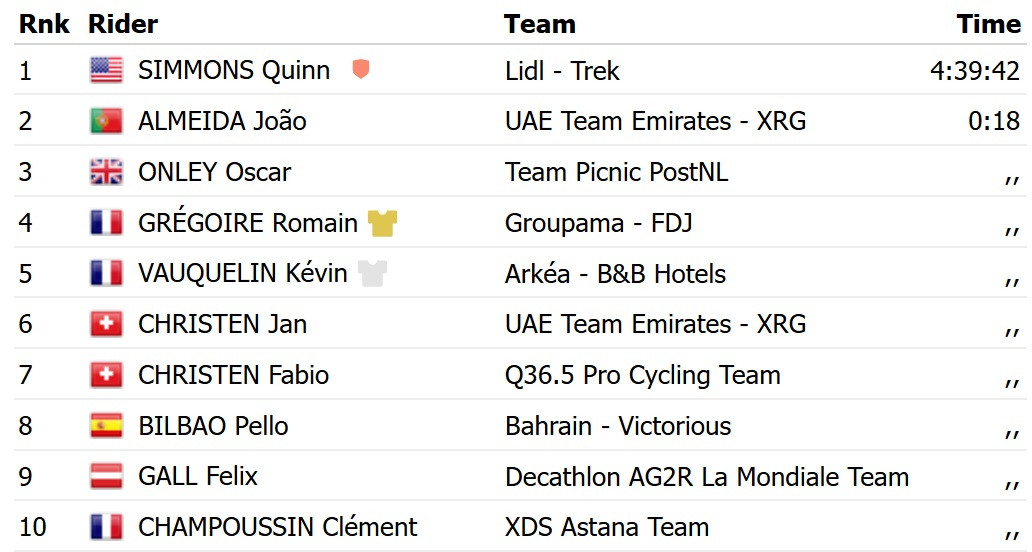Image resolution: width=1032 pixels, height=552 pixels.
Task: Click the white jersey icon beside Vauquelin
Action: click(x=372, y=274)
